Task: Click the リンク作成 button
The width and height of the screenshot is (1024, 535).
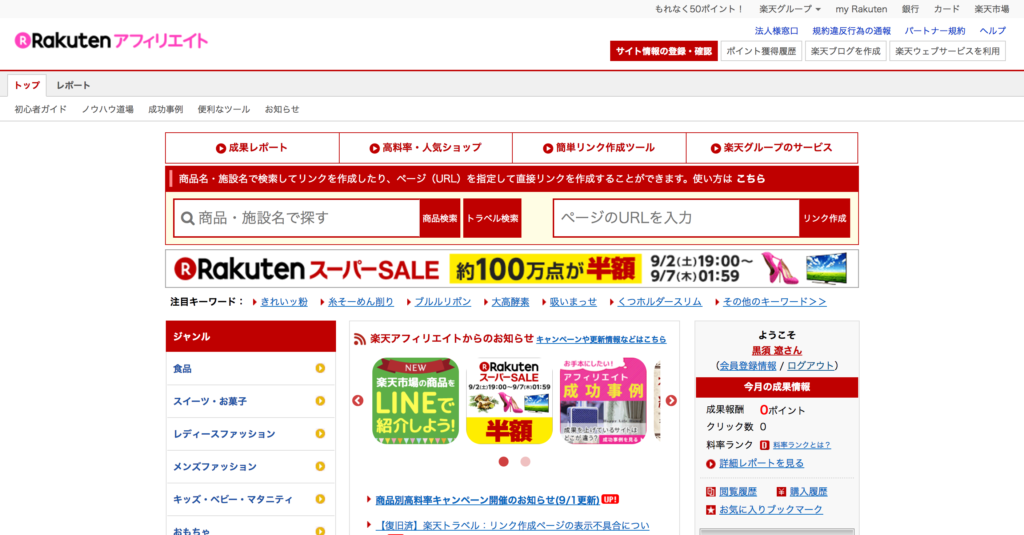Action: pos(825,218)
